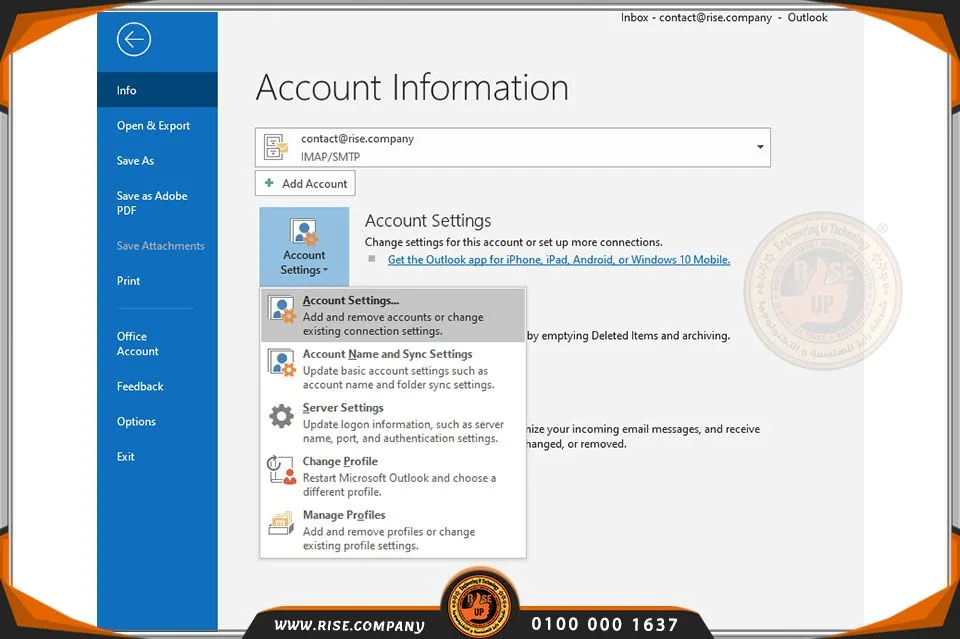This screenshot has height=639, width=960.
Task: Choose Account Settings... from the dropdown menu
Action: pyautogui.click(x=393, y=315)
